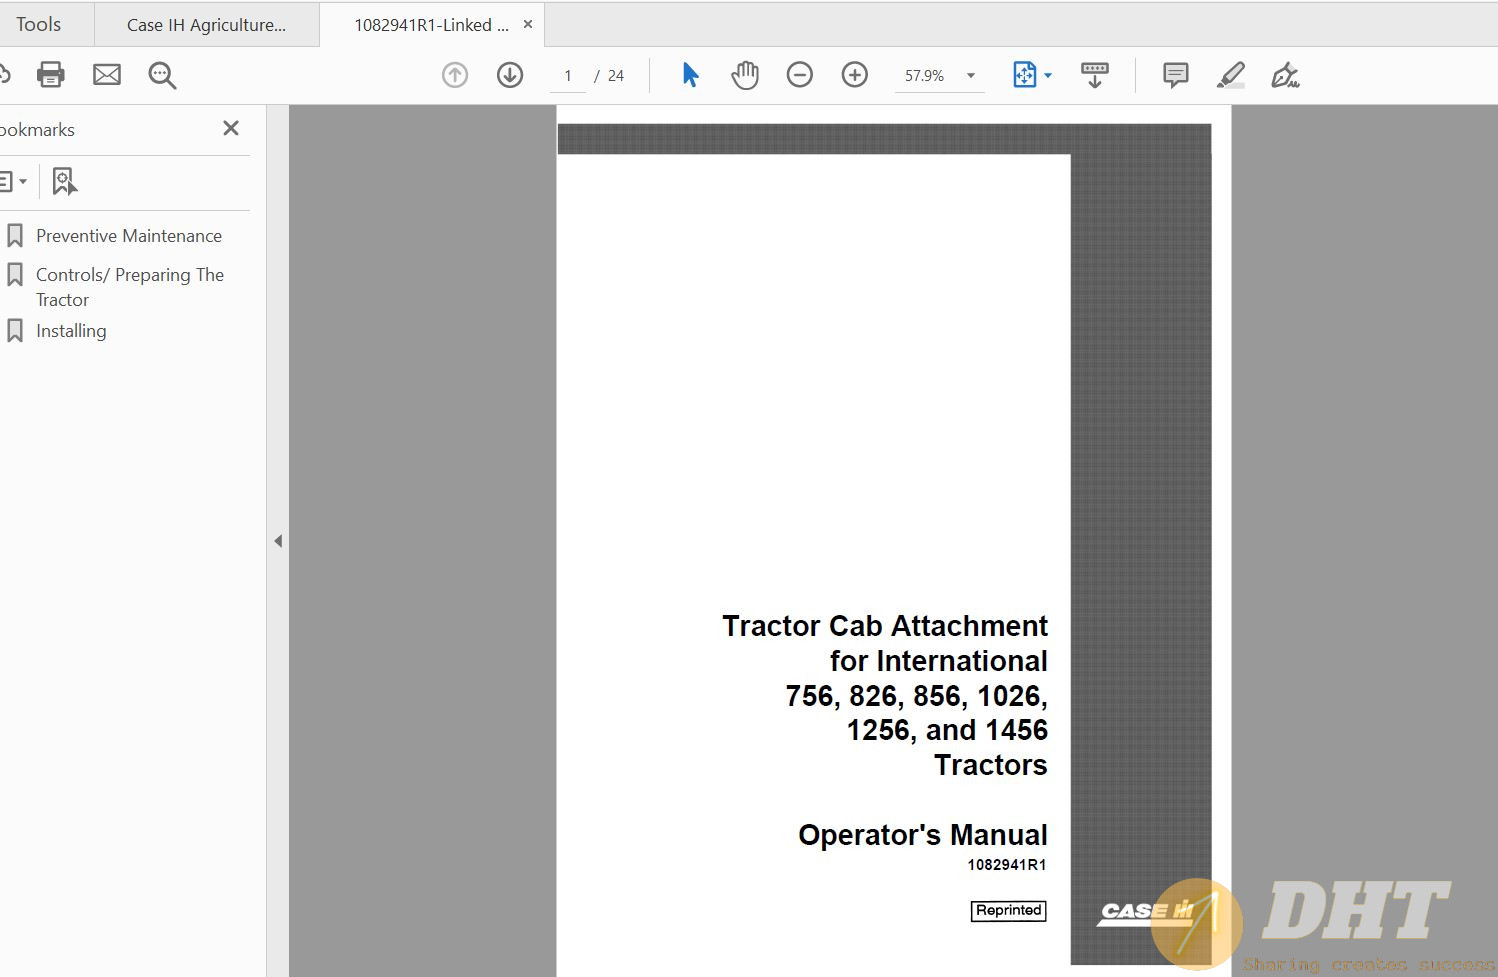Close the 1082941R1-Linked tab
Viewport: 1498px width, 977px height.
tap(528, 24)
